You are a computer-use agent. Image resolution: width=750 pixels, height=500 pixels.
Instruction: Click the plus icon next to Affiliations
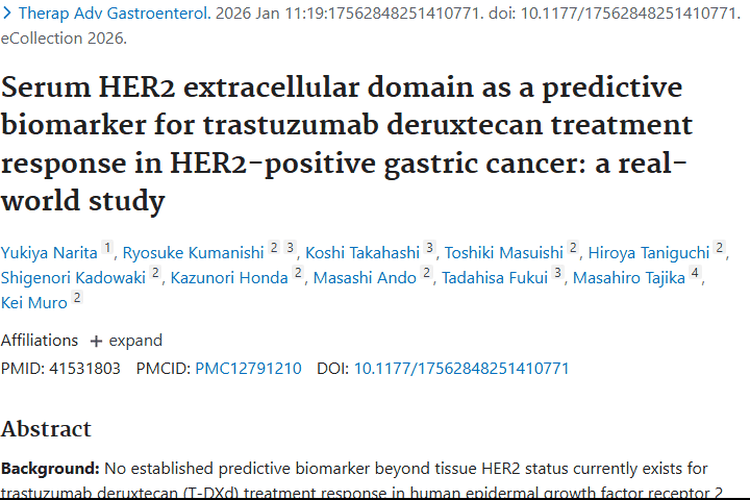pyautogui.click(x=96, y=341)
